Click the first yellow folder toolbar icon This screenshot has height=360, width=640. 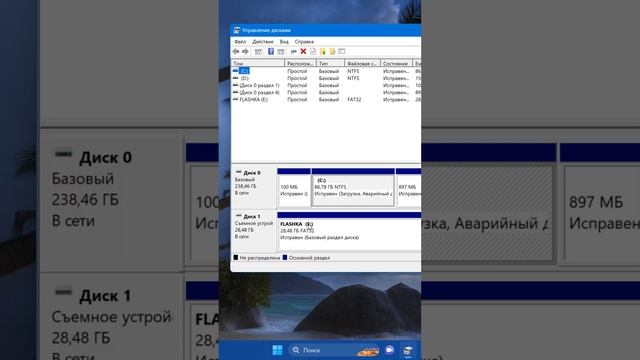[x=322, y=51]
